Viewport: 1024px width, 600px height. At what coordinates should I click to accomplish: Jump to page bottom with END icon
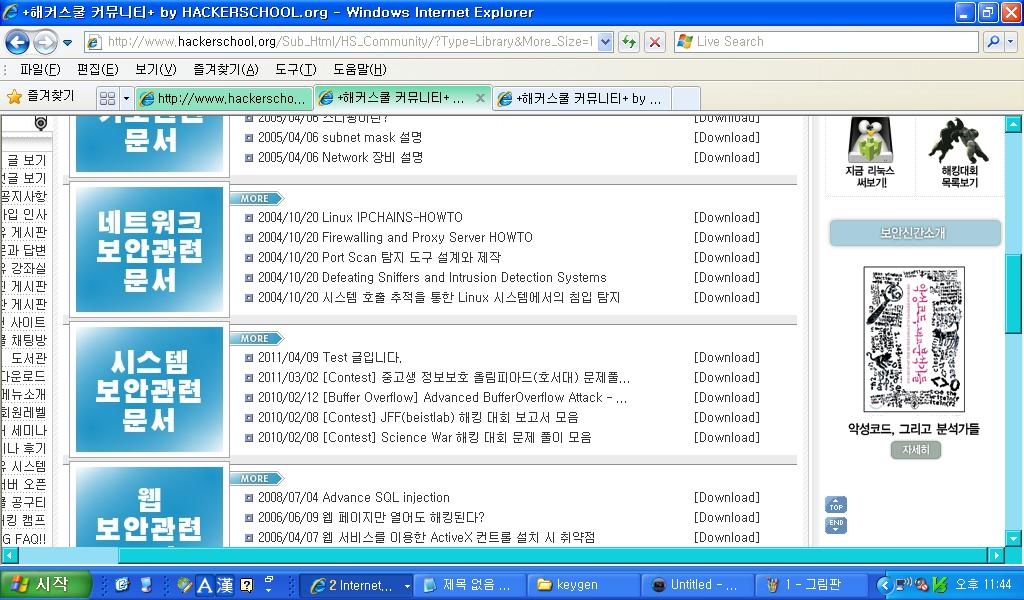point(836,525)
